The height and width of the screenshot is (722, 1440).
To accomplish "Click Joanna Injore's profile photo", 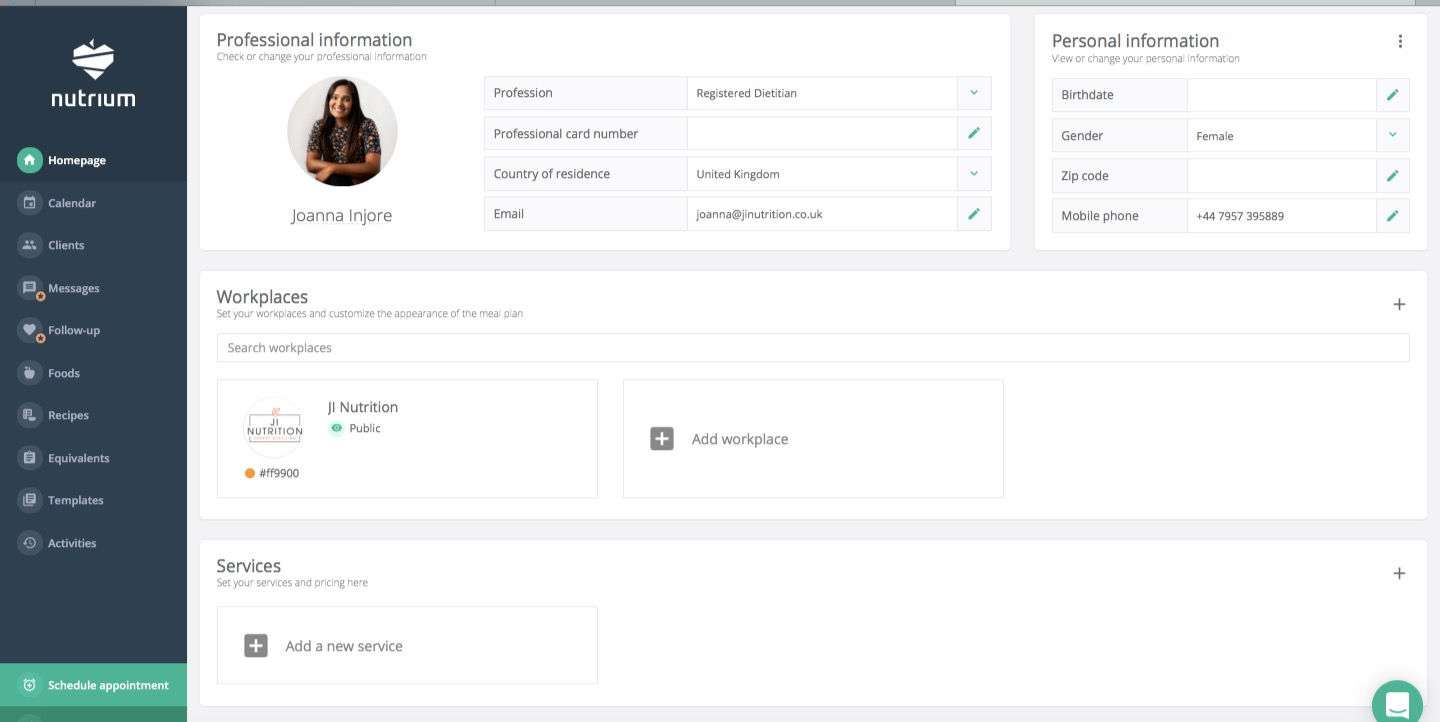I will (x=342, y=132).
